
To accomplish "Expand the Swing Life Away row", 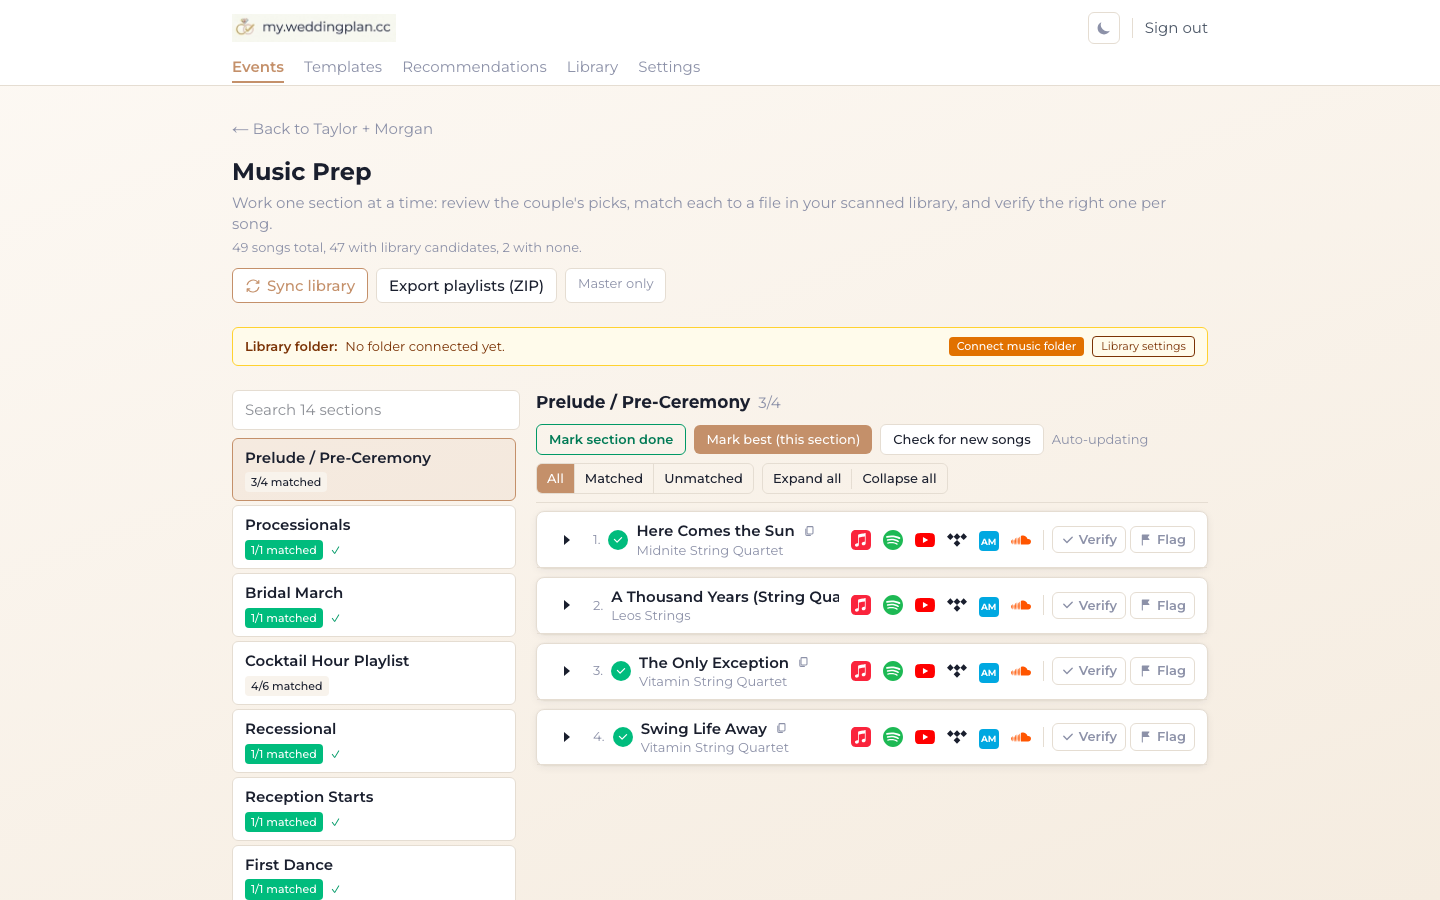I will (x=567, y=737).
